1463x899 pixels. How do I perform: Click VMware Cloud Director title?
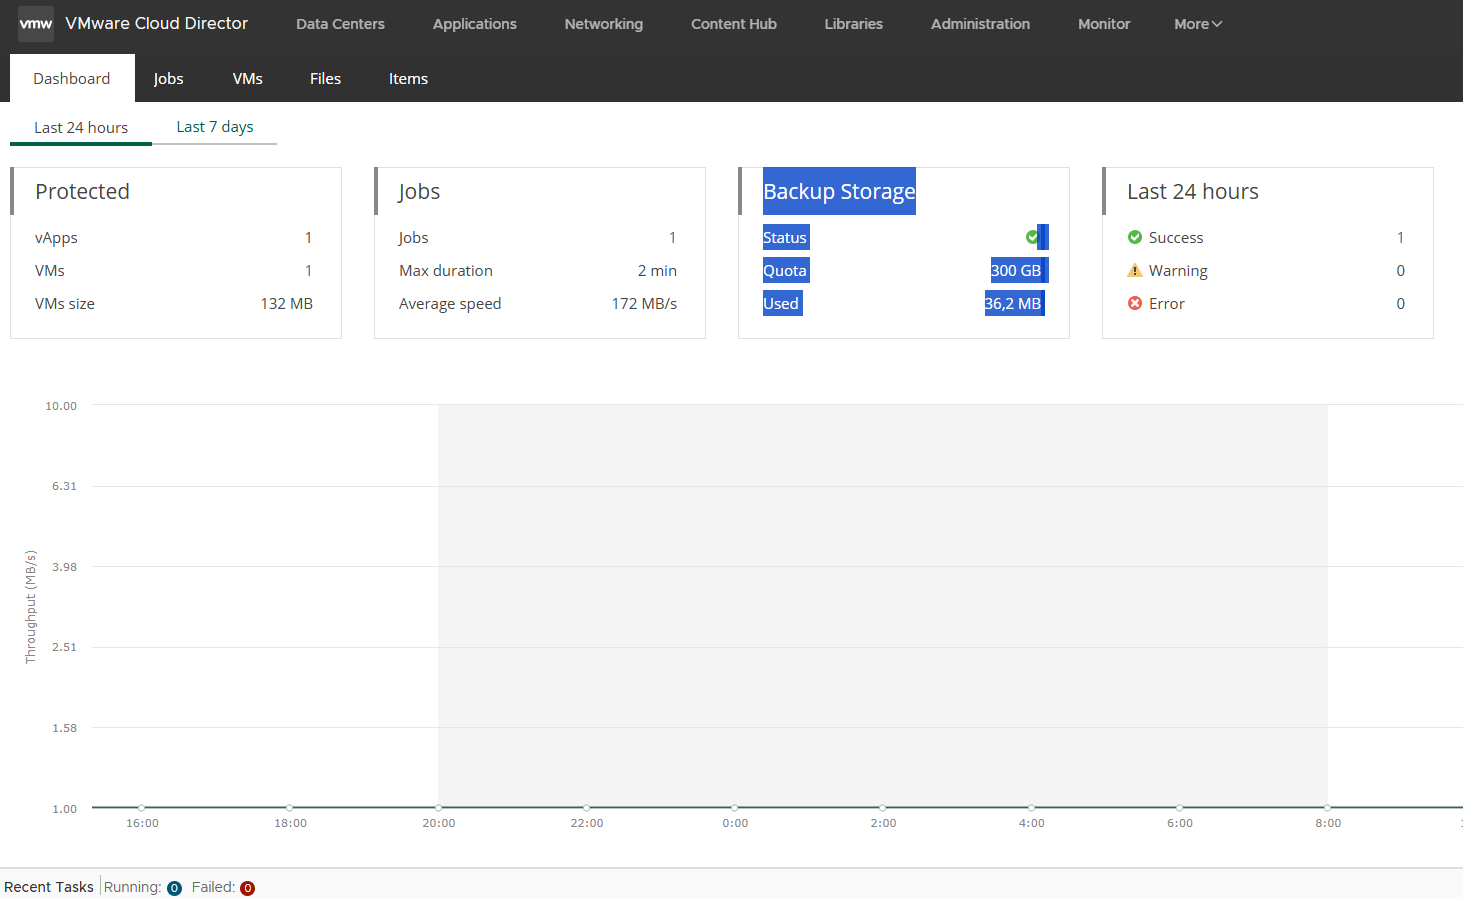pos(157,23)
